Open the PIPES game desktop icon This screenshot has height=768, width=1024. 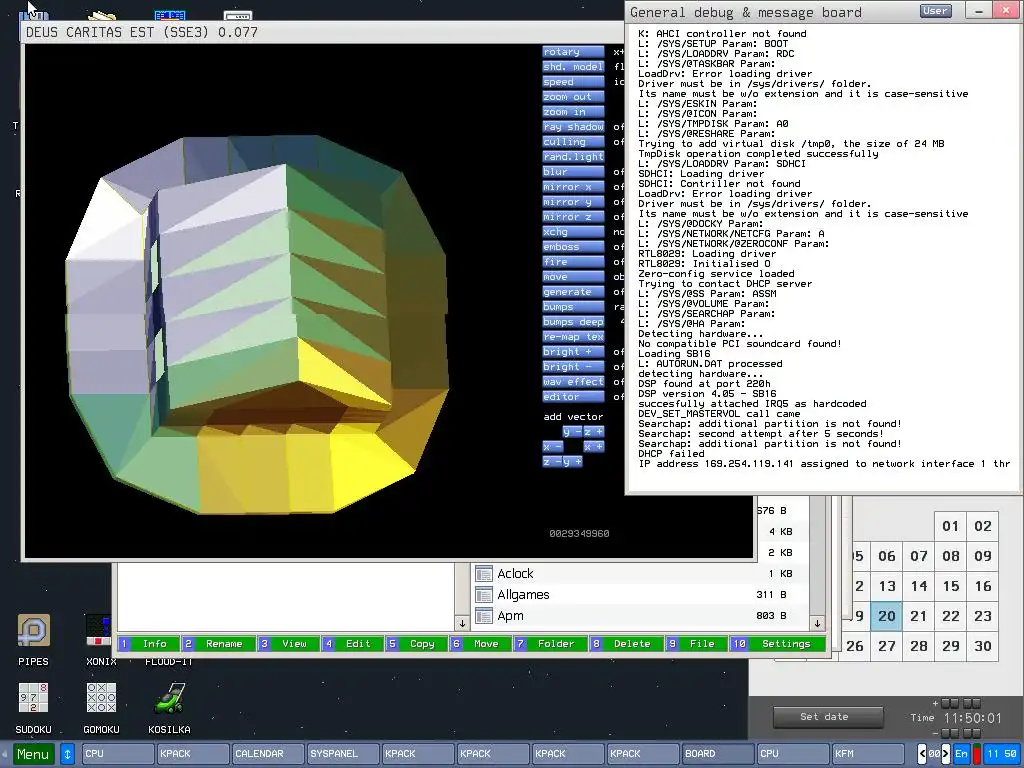pyautogui.click(x=33, y=631)
